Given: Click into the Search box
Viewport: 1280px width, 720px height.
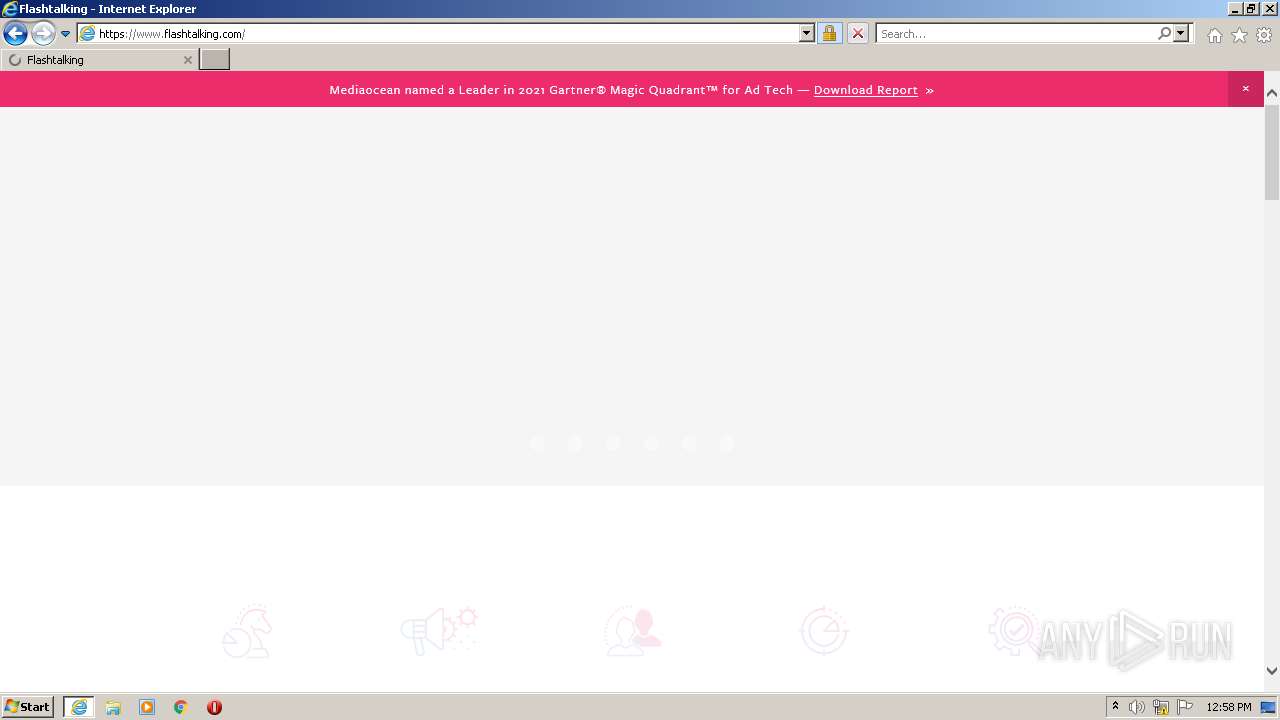Looking at the screenshot, I should click(x=1016, y=34).
